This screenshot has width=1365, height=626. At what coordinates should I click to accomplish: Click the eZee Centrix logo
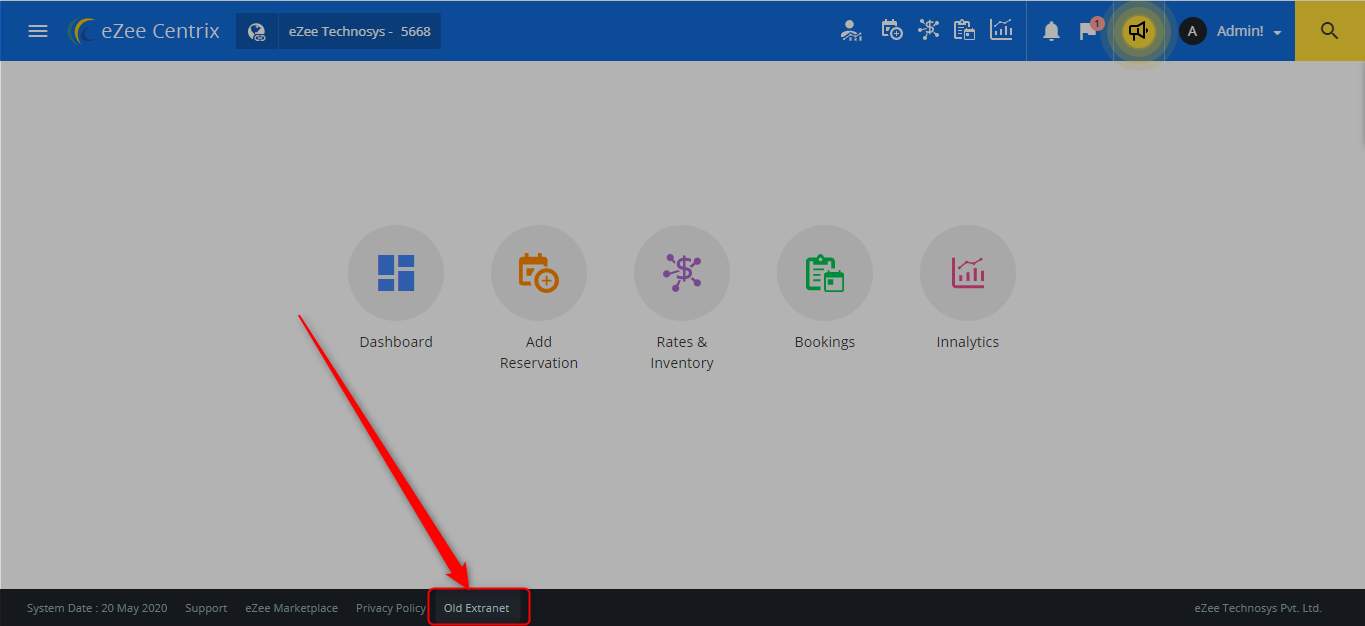(x=144, y=31)
